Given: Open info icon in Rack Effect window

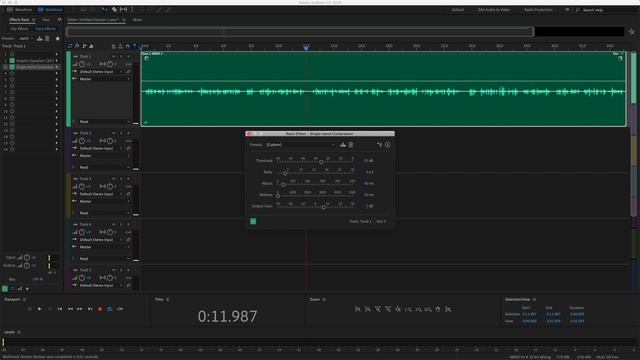Looking at the screenshot, I should [387, 145].
